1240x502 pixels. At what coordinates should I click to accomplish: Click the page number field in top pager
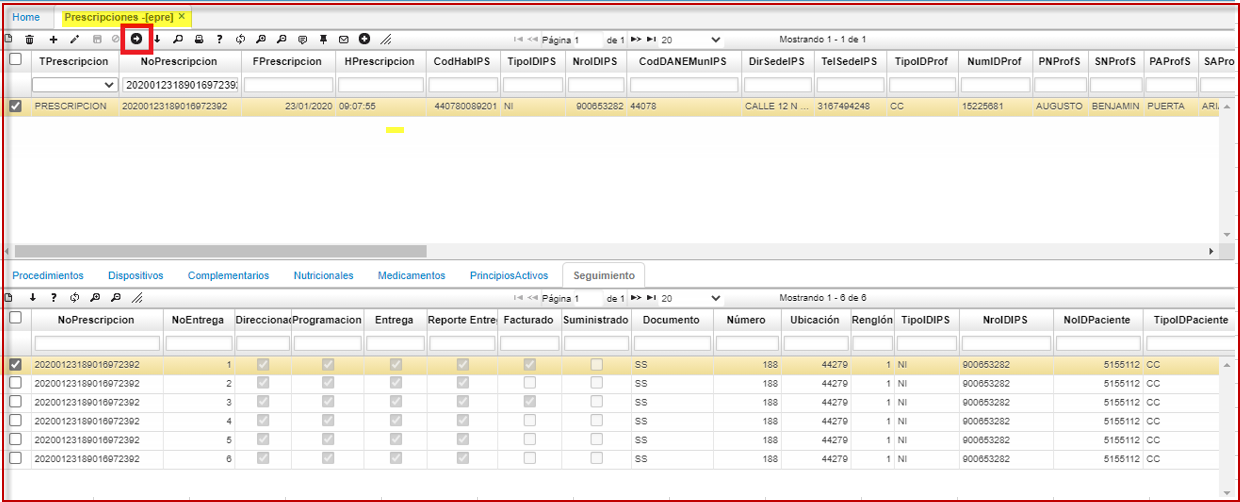(588, 40)
